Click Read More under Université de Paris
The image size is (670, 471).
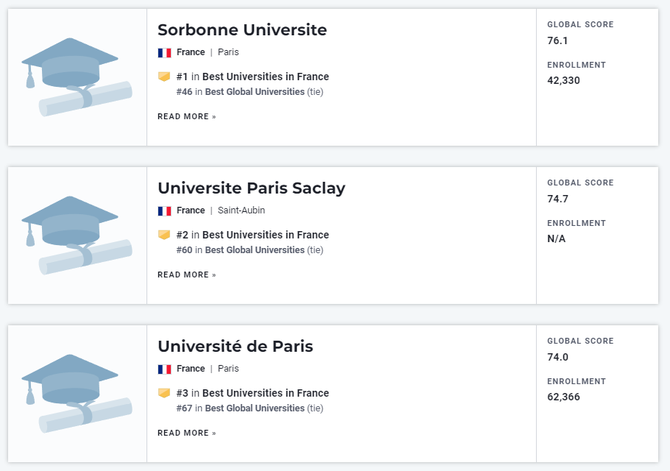pos(187,433)
